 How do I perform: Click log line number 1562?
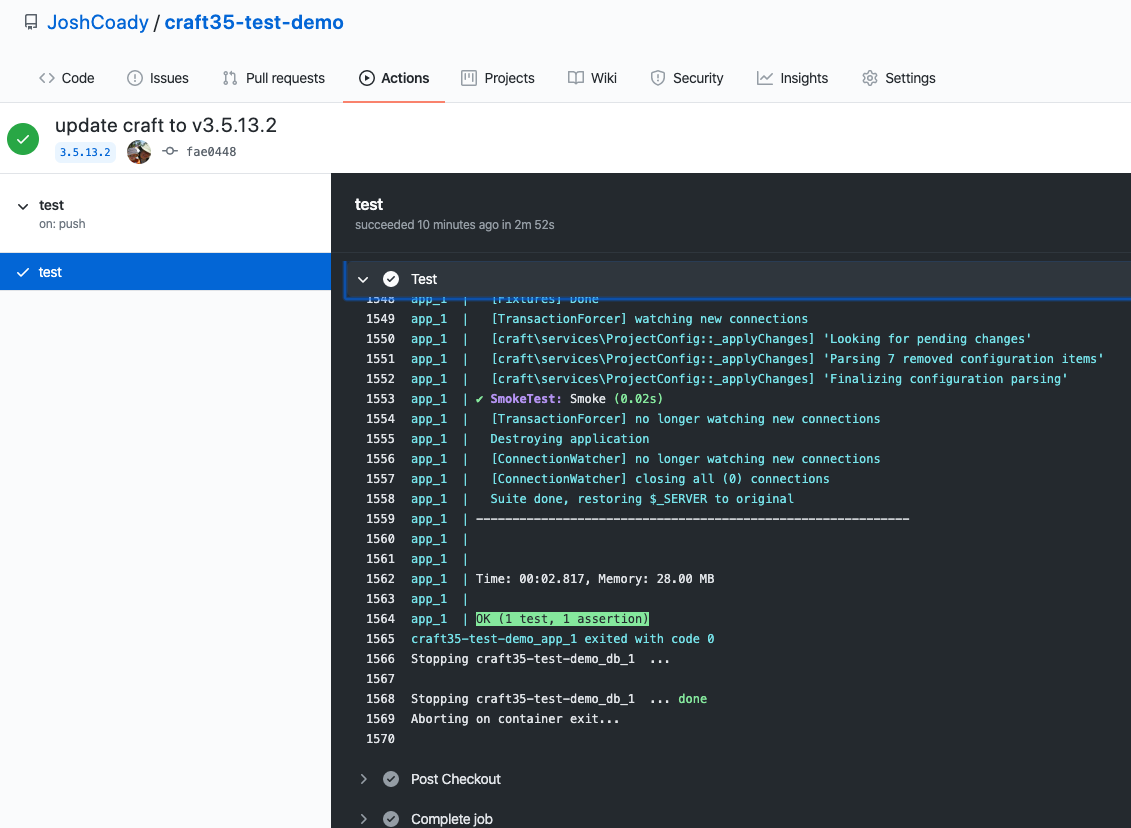coord(380,578)
